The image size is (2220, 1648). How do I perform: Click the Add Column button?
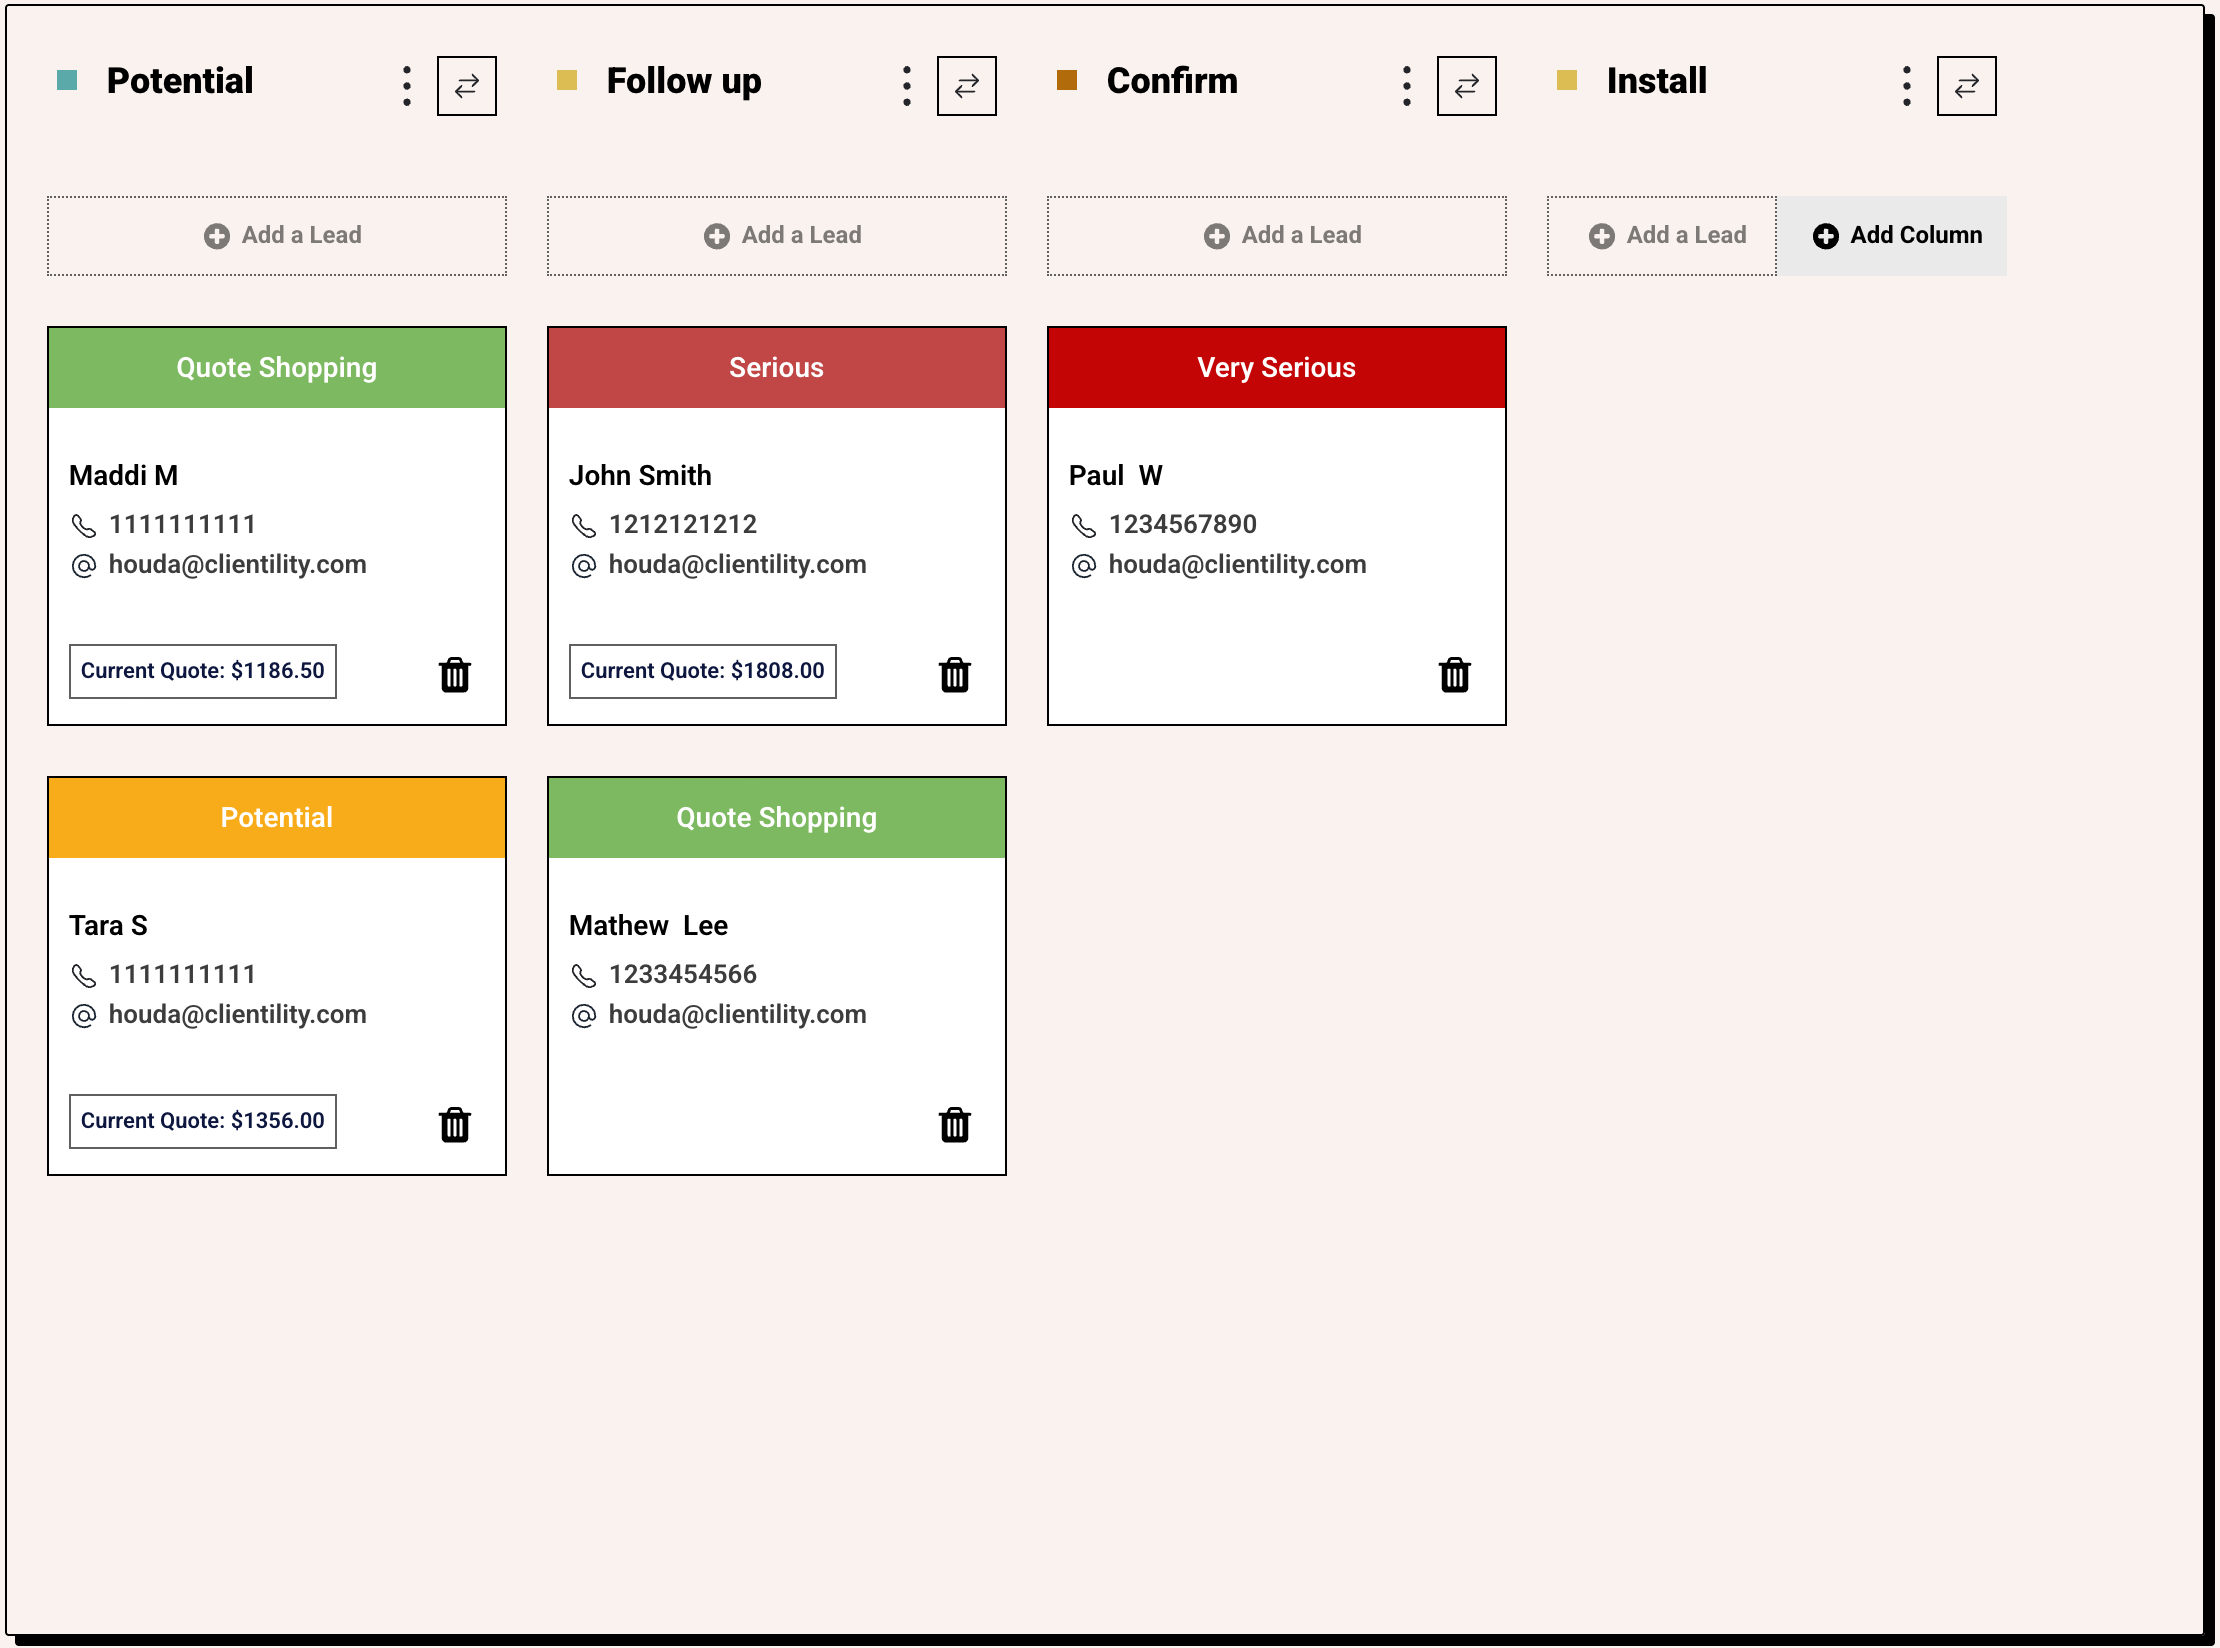coord(1897,236)
